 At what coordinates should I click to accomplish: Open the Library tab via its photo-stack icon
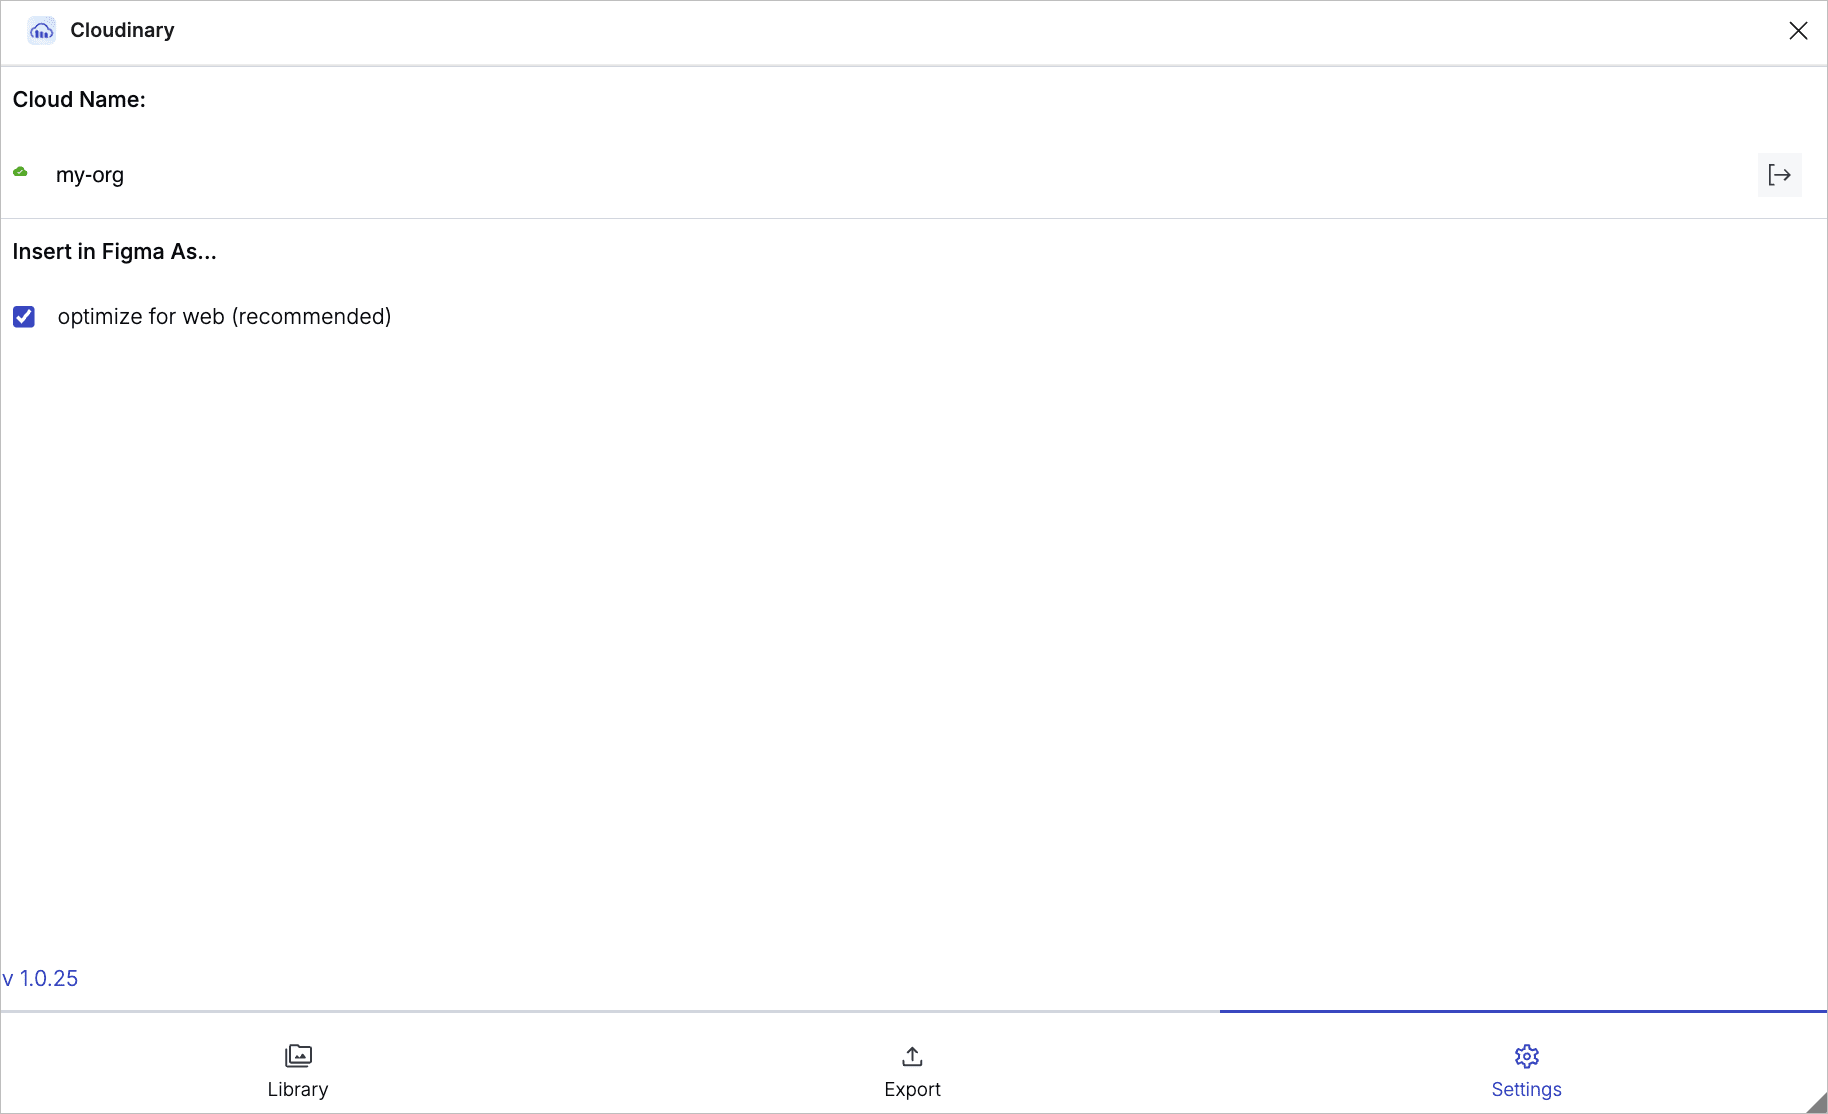click(298, 1056)
